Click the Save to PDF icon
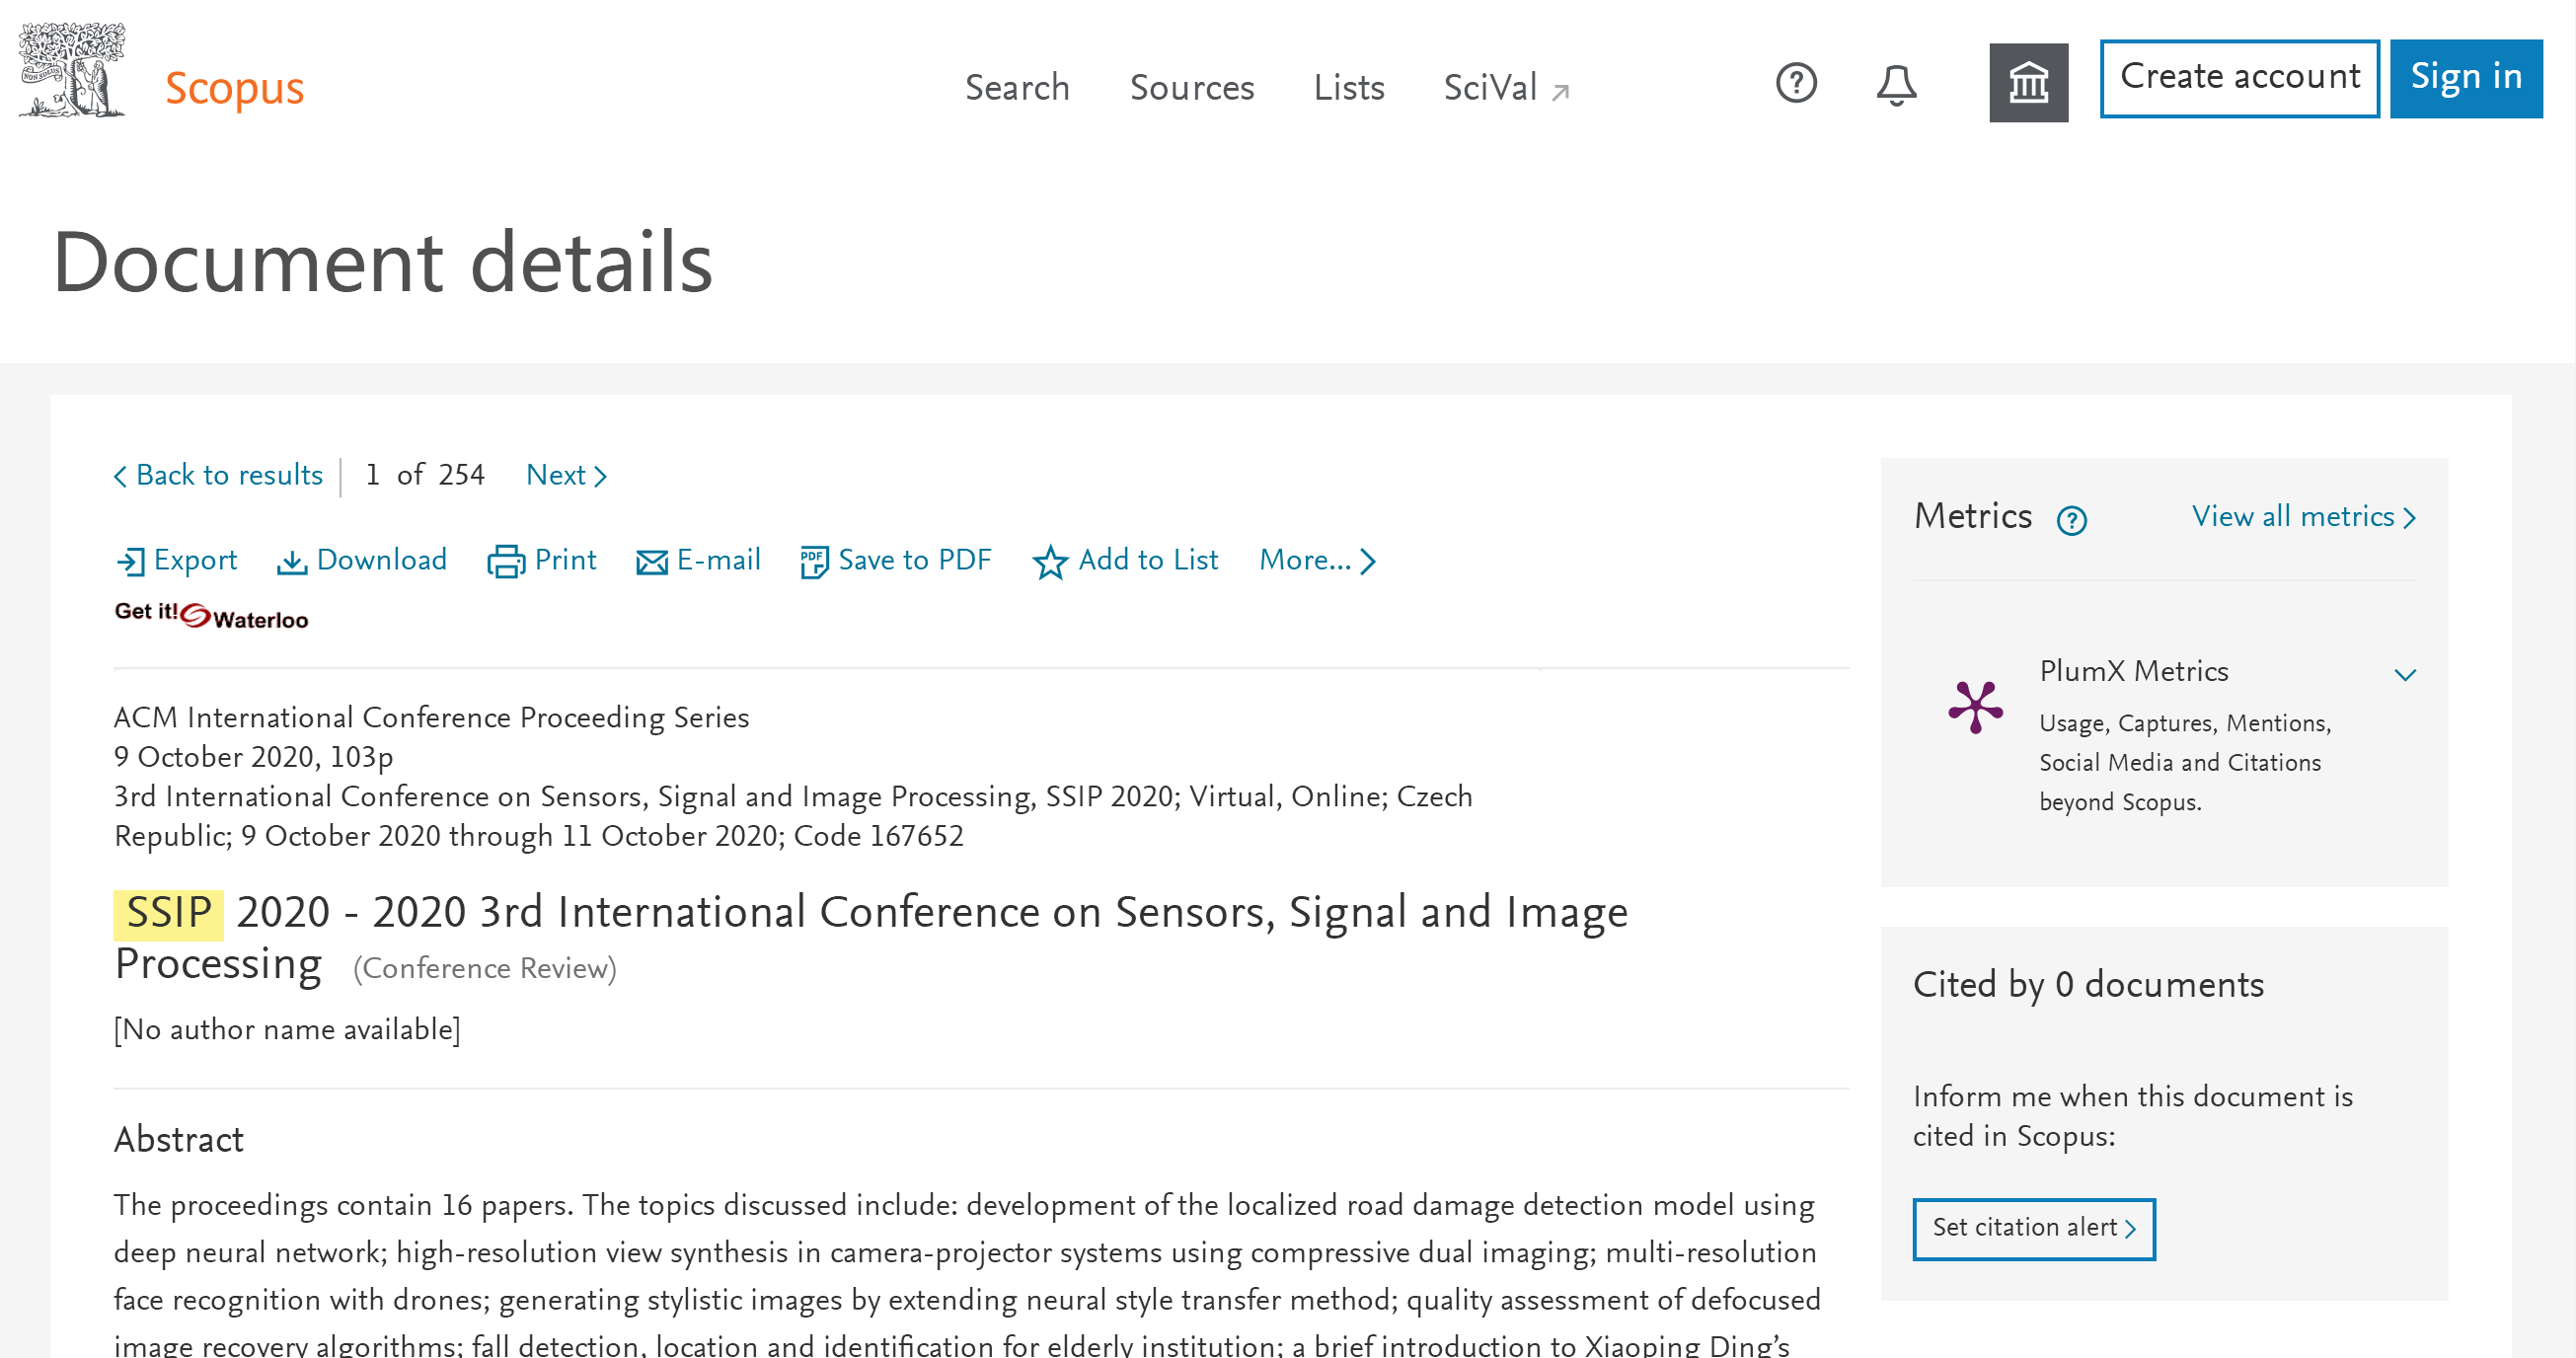This screenshot has height=1358, width=2576. (814, 562)
